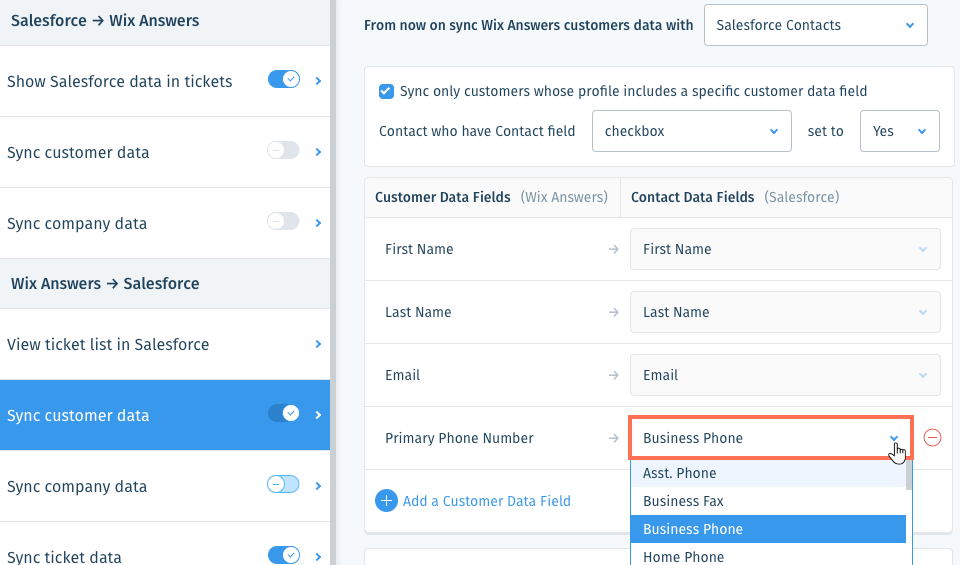The height and width of the screenshot is (565, 960).
Task: Enable lower Sync company data toggle
Action: click(283, 485)
